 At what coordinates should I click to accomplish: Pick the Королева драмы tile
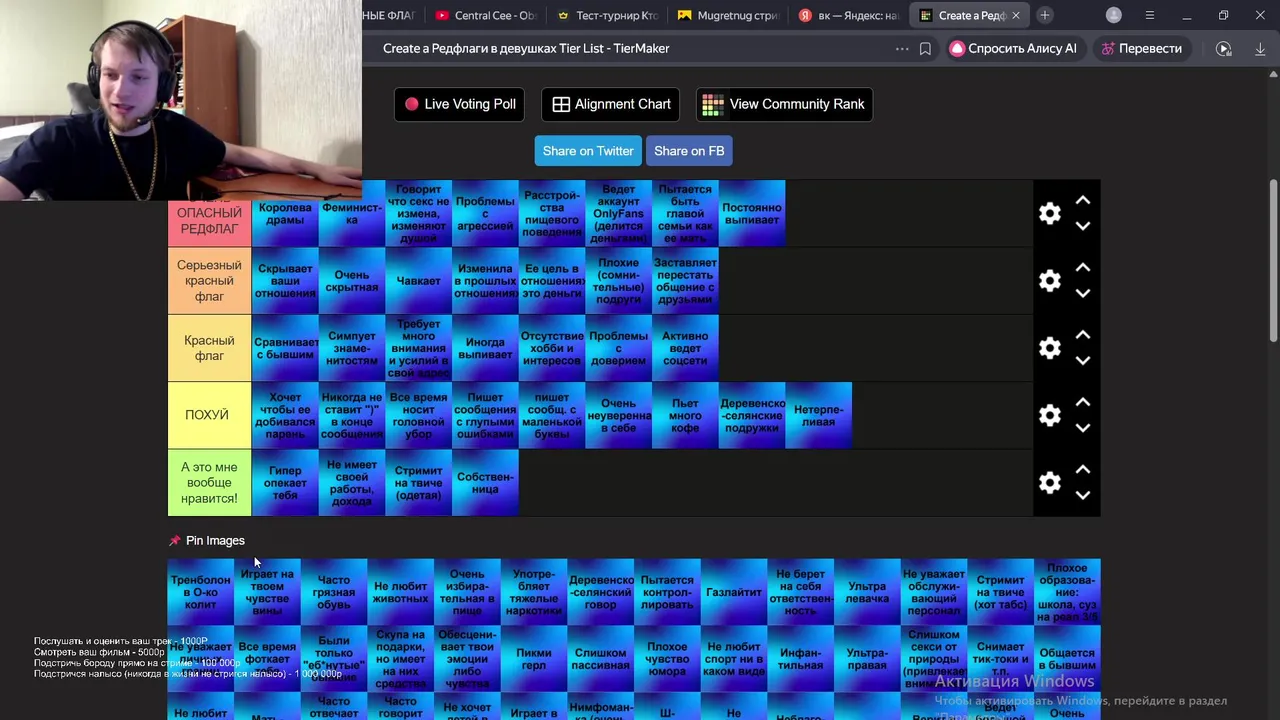[285, 214]
